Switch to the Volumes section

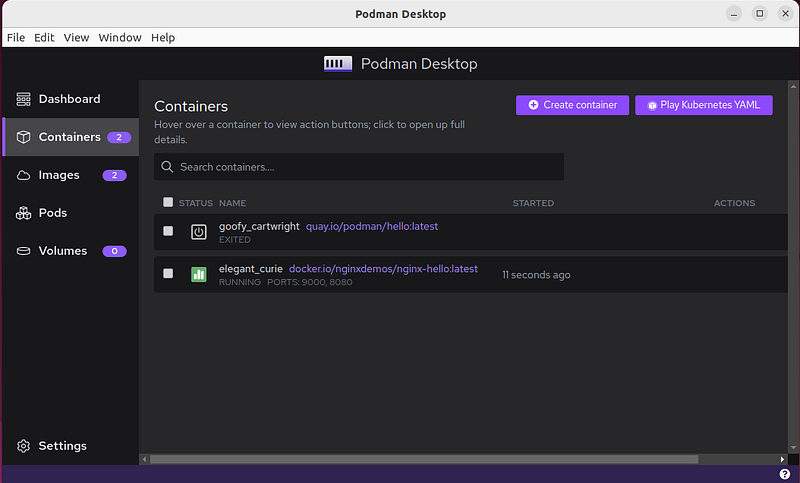pyautogui.click(x=71, y=251)
